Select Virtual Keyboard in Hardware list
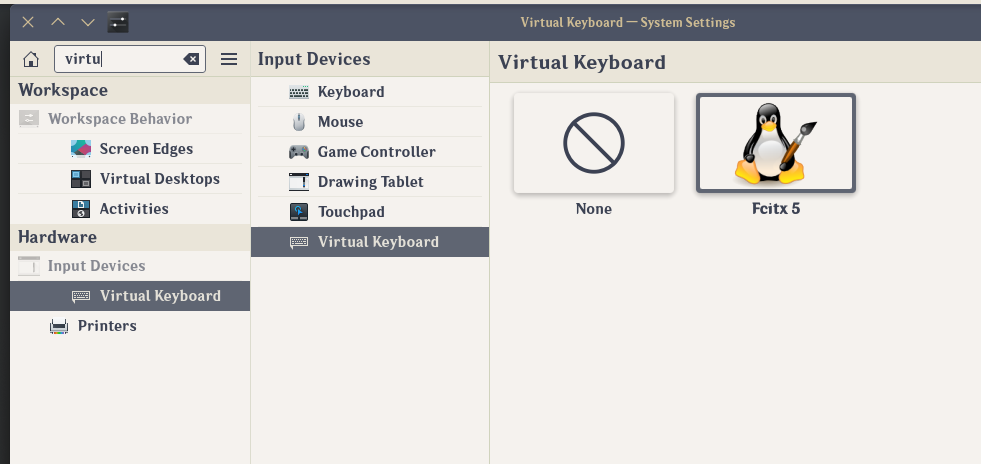The image size is (981, 464). pos(130,296)
